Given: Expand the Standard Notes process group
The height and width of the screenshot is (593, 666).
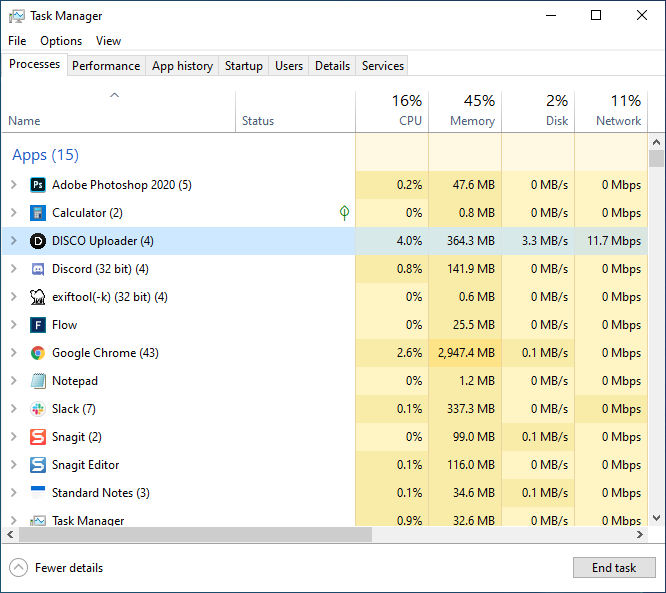Looking at the screenshot, I should point(14,493).
